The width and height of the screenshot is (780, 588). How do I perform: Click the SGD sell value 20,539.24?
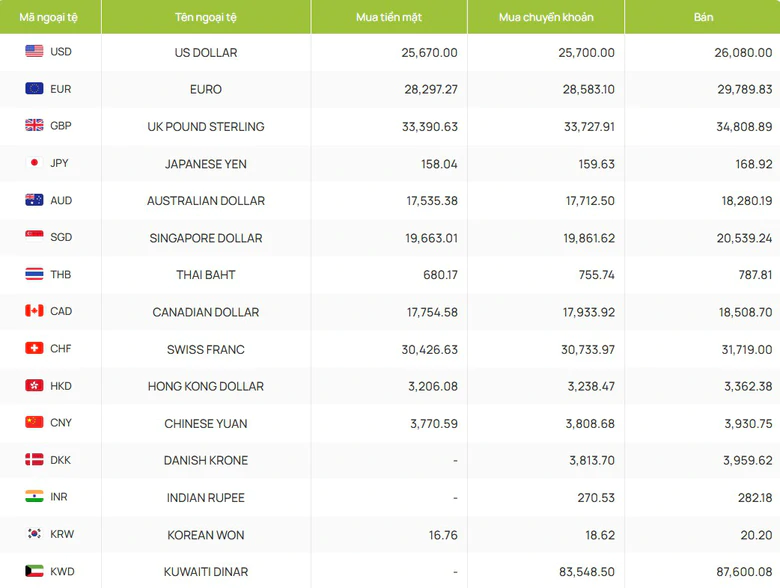(744, 238)
